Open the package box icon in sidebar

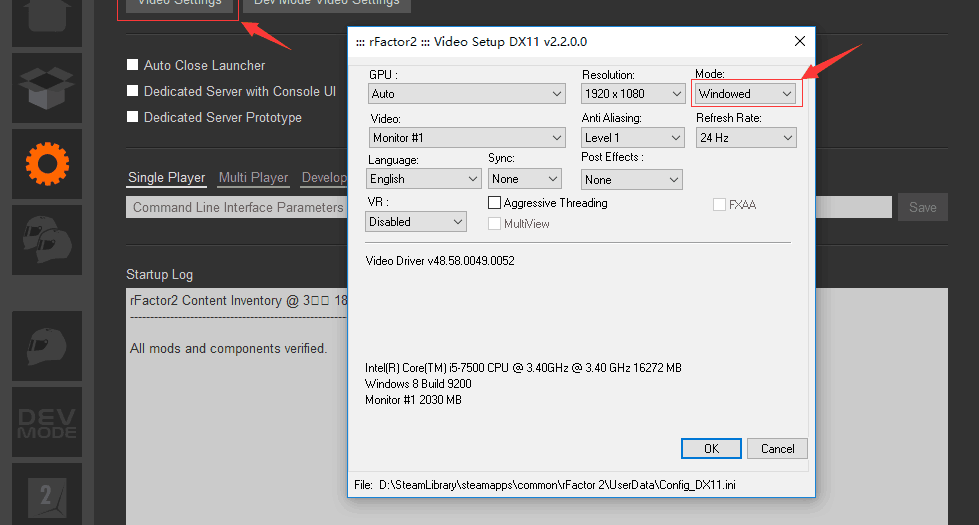point(47,88)
